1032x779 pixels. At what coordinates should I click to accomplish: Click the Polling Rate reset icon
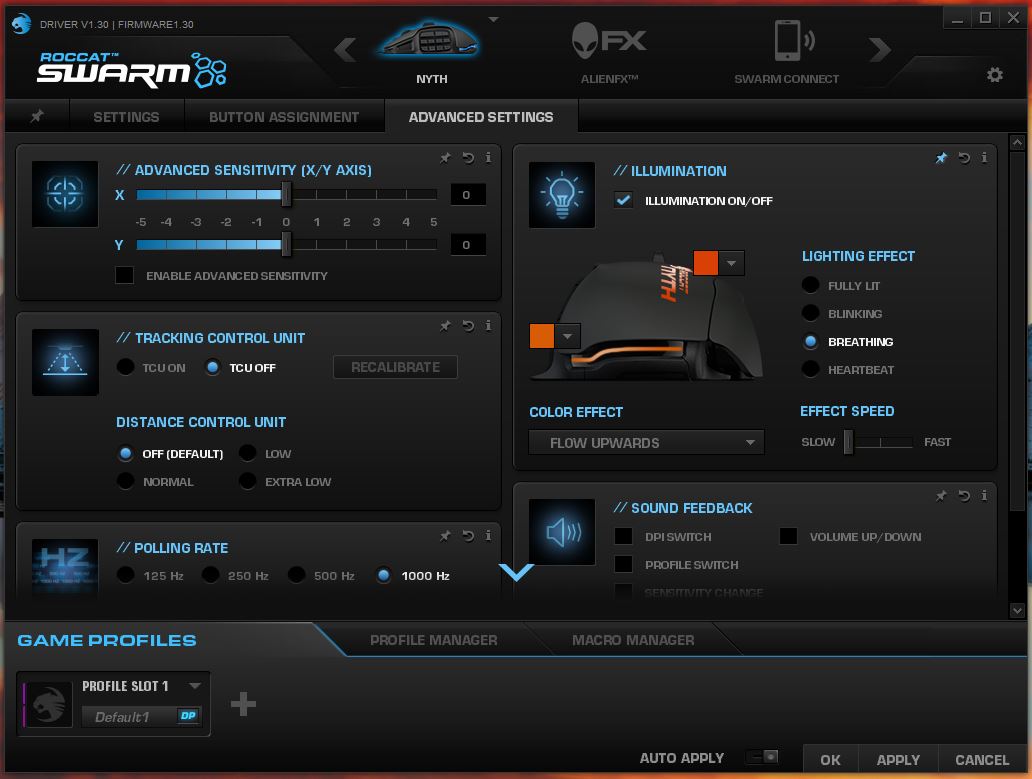466,535
